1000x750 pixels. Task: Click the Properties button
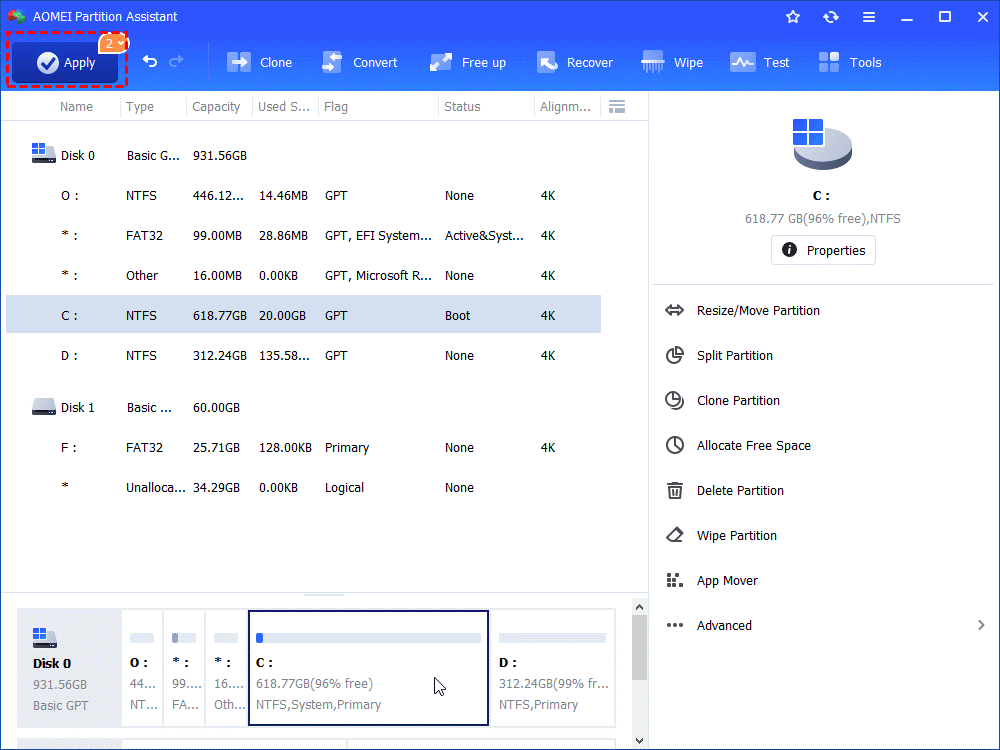(x=823, y=250)
